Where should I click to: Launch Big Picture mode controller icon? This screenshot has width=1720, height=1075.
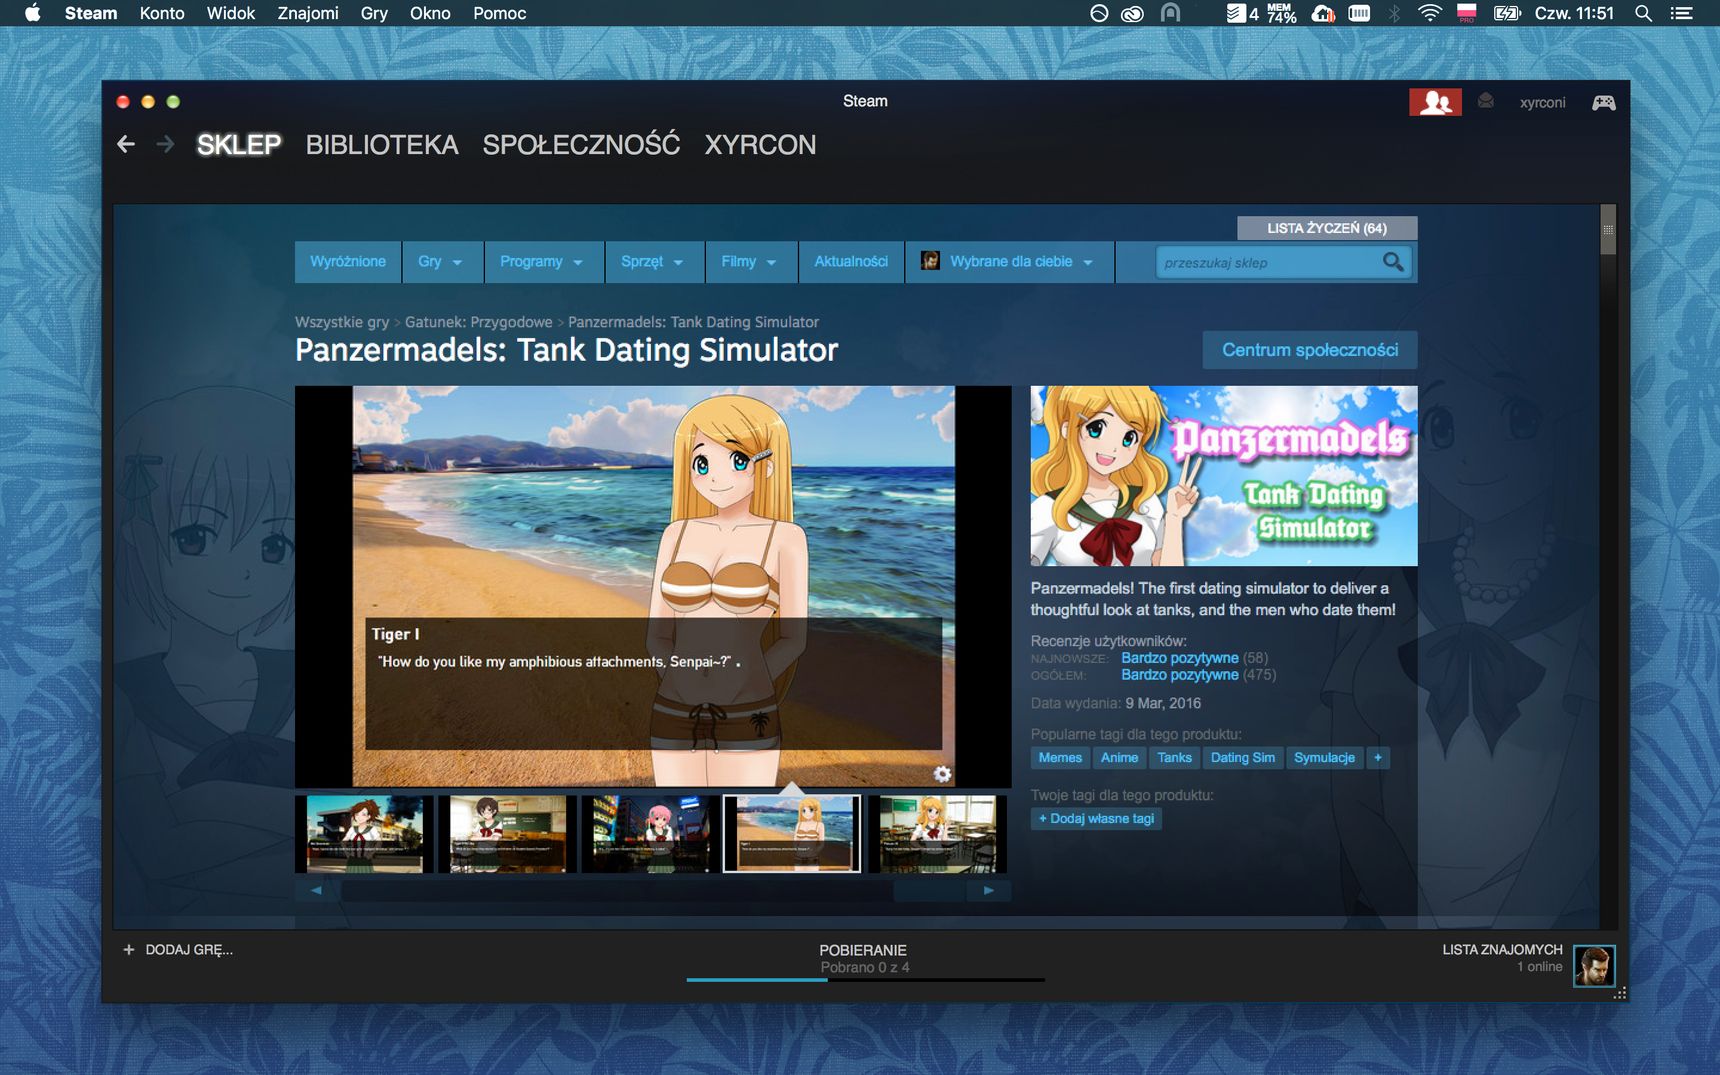coord(1604,102)
